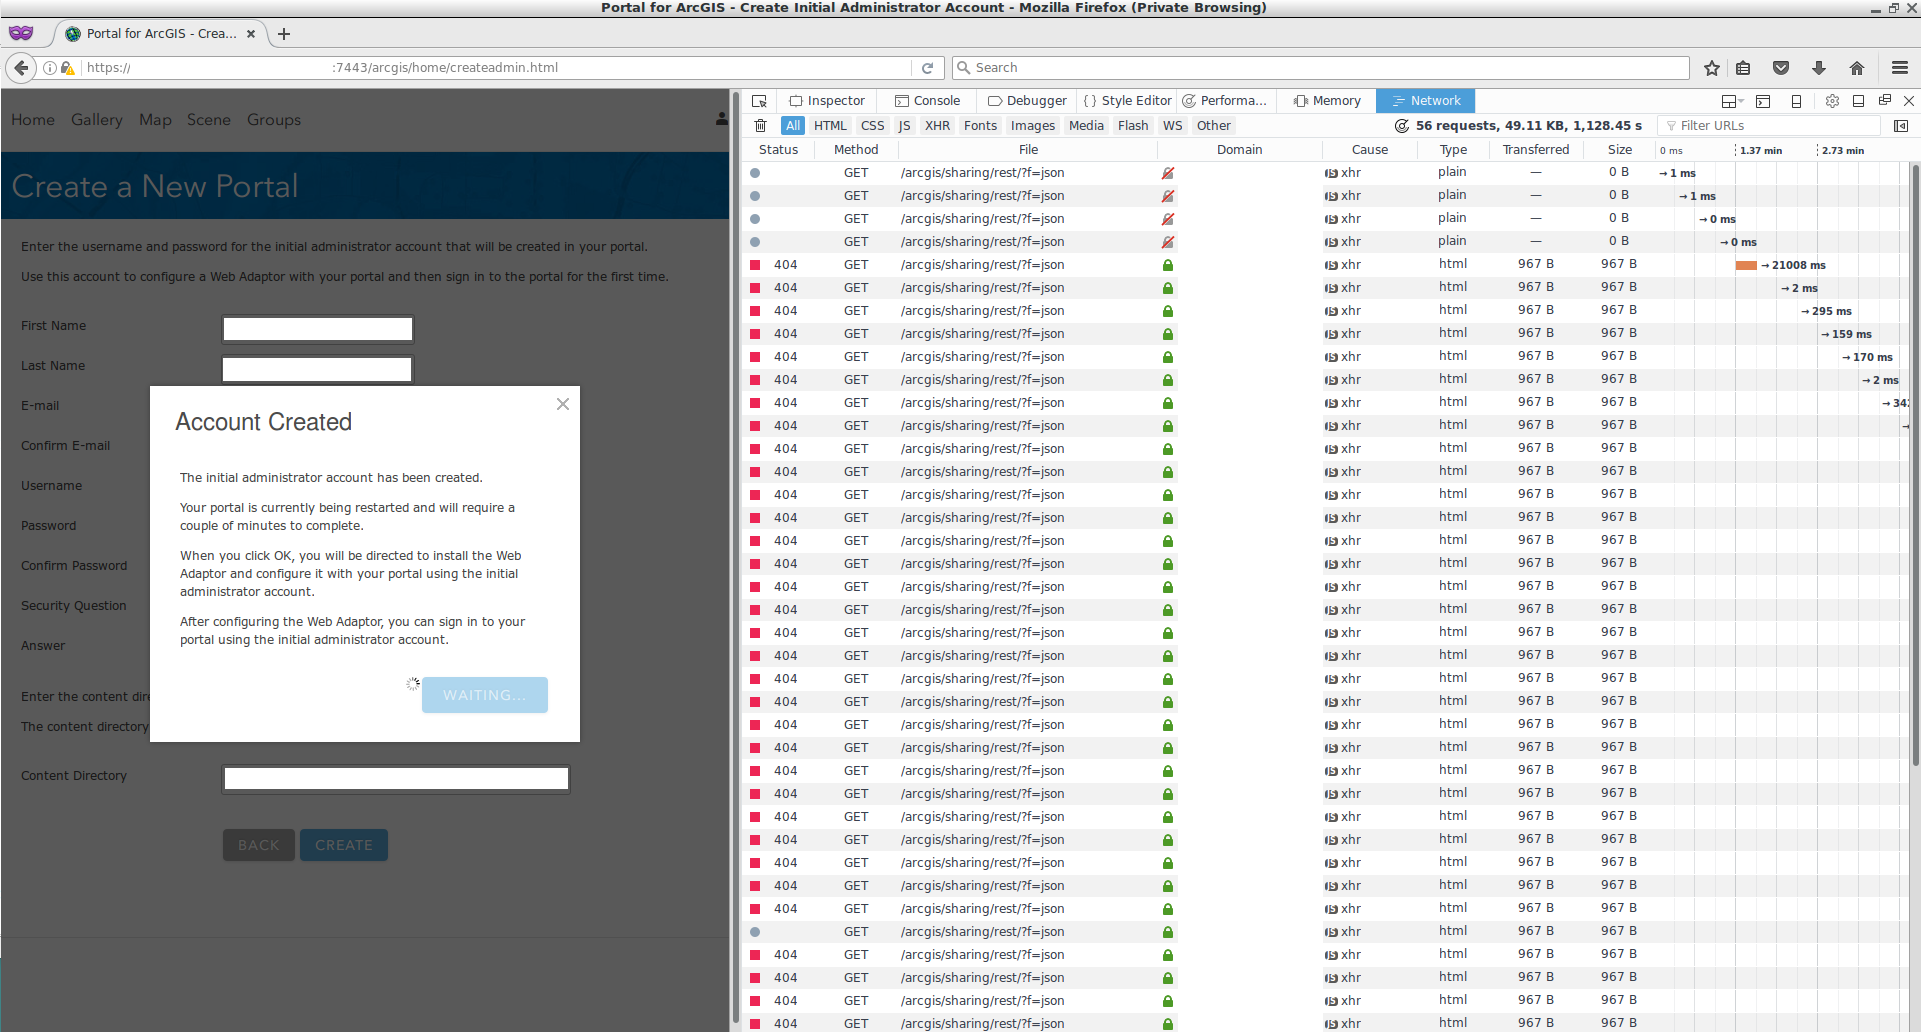Filter requests by CSS
This screenshot has width=1921, height=1032.
tap(873, 126)
